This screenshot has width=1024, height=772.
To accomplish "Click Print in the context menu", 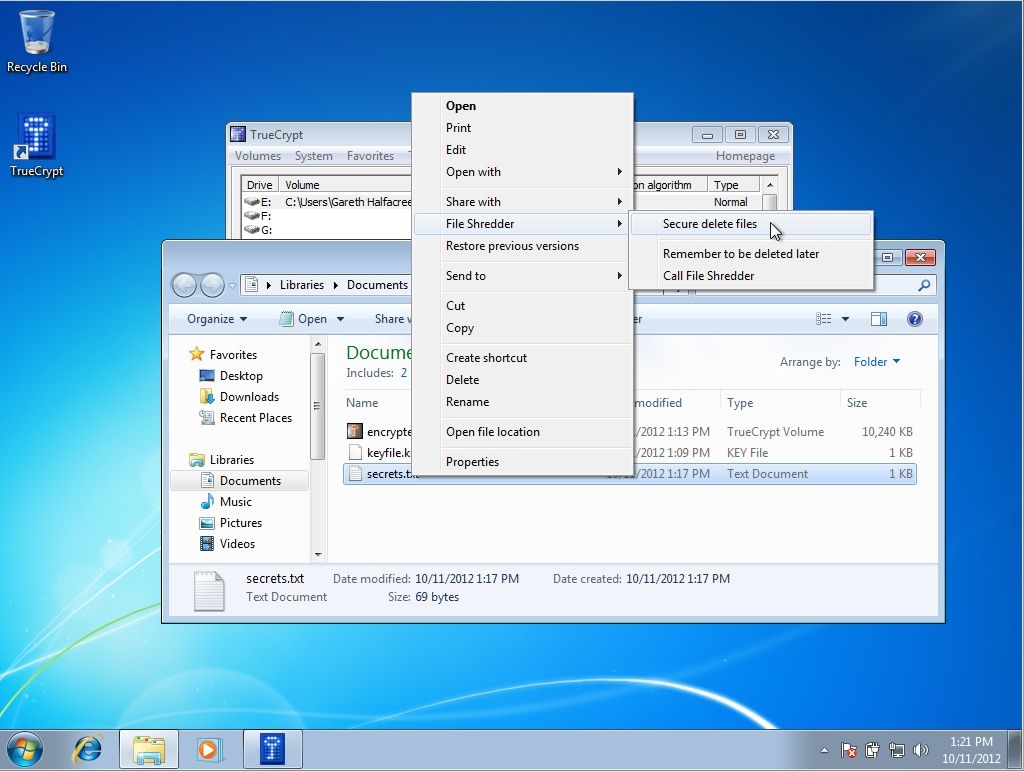I will (523, 128).
